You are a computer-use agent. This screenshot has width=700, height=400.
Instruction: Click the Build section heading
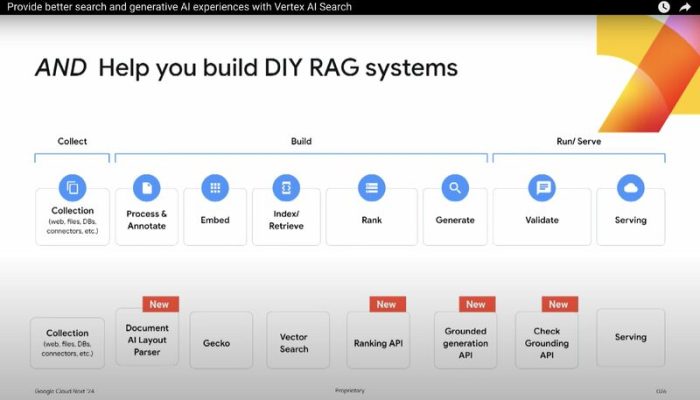click(x=301, y=141)
